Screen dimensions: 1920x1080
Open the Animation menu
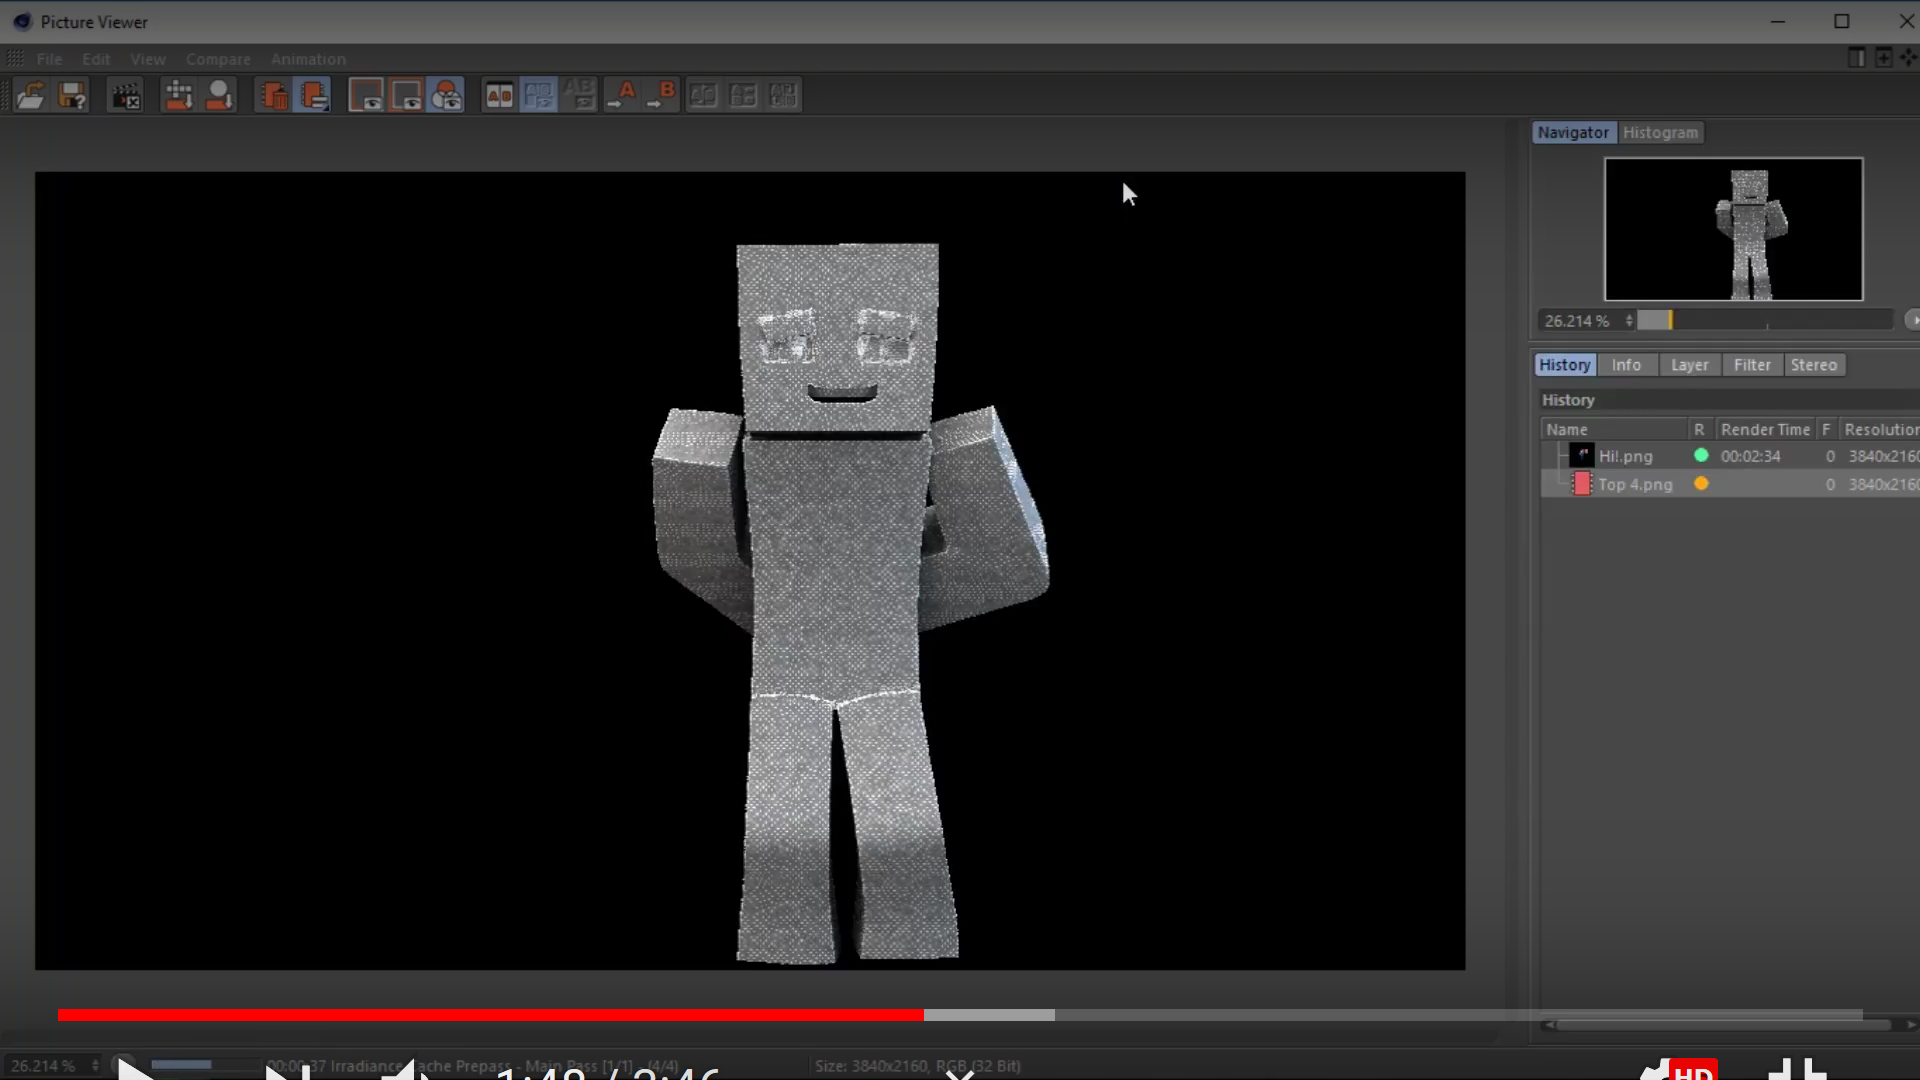[308, 59]
